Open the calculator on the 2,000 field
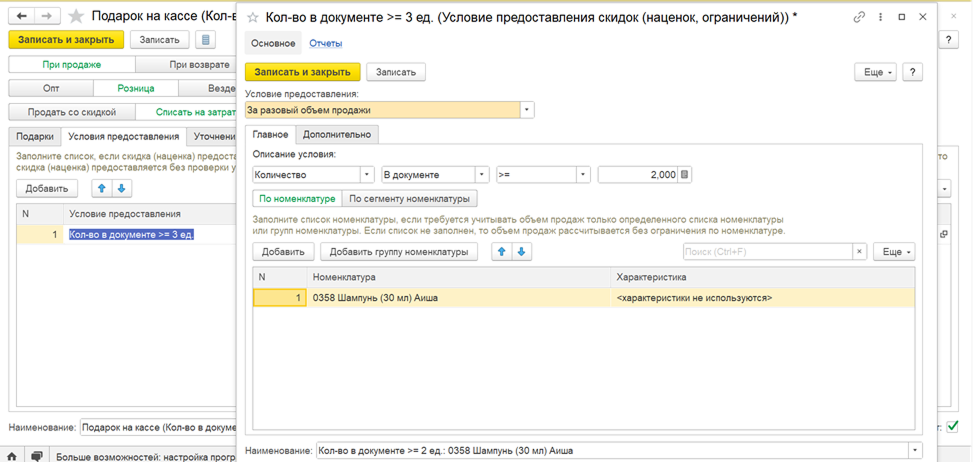974x462 pixels. tap(685, 175)
